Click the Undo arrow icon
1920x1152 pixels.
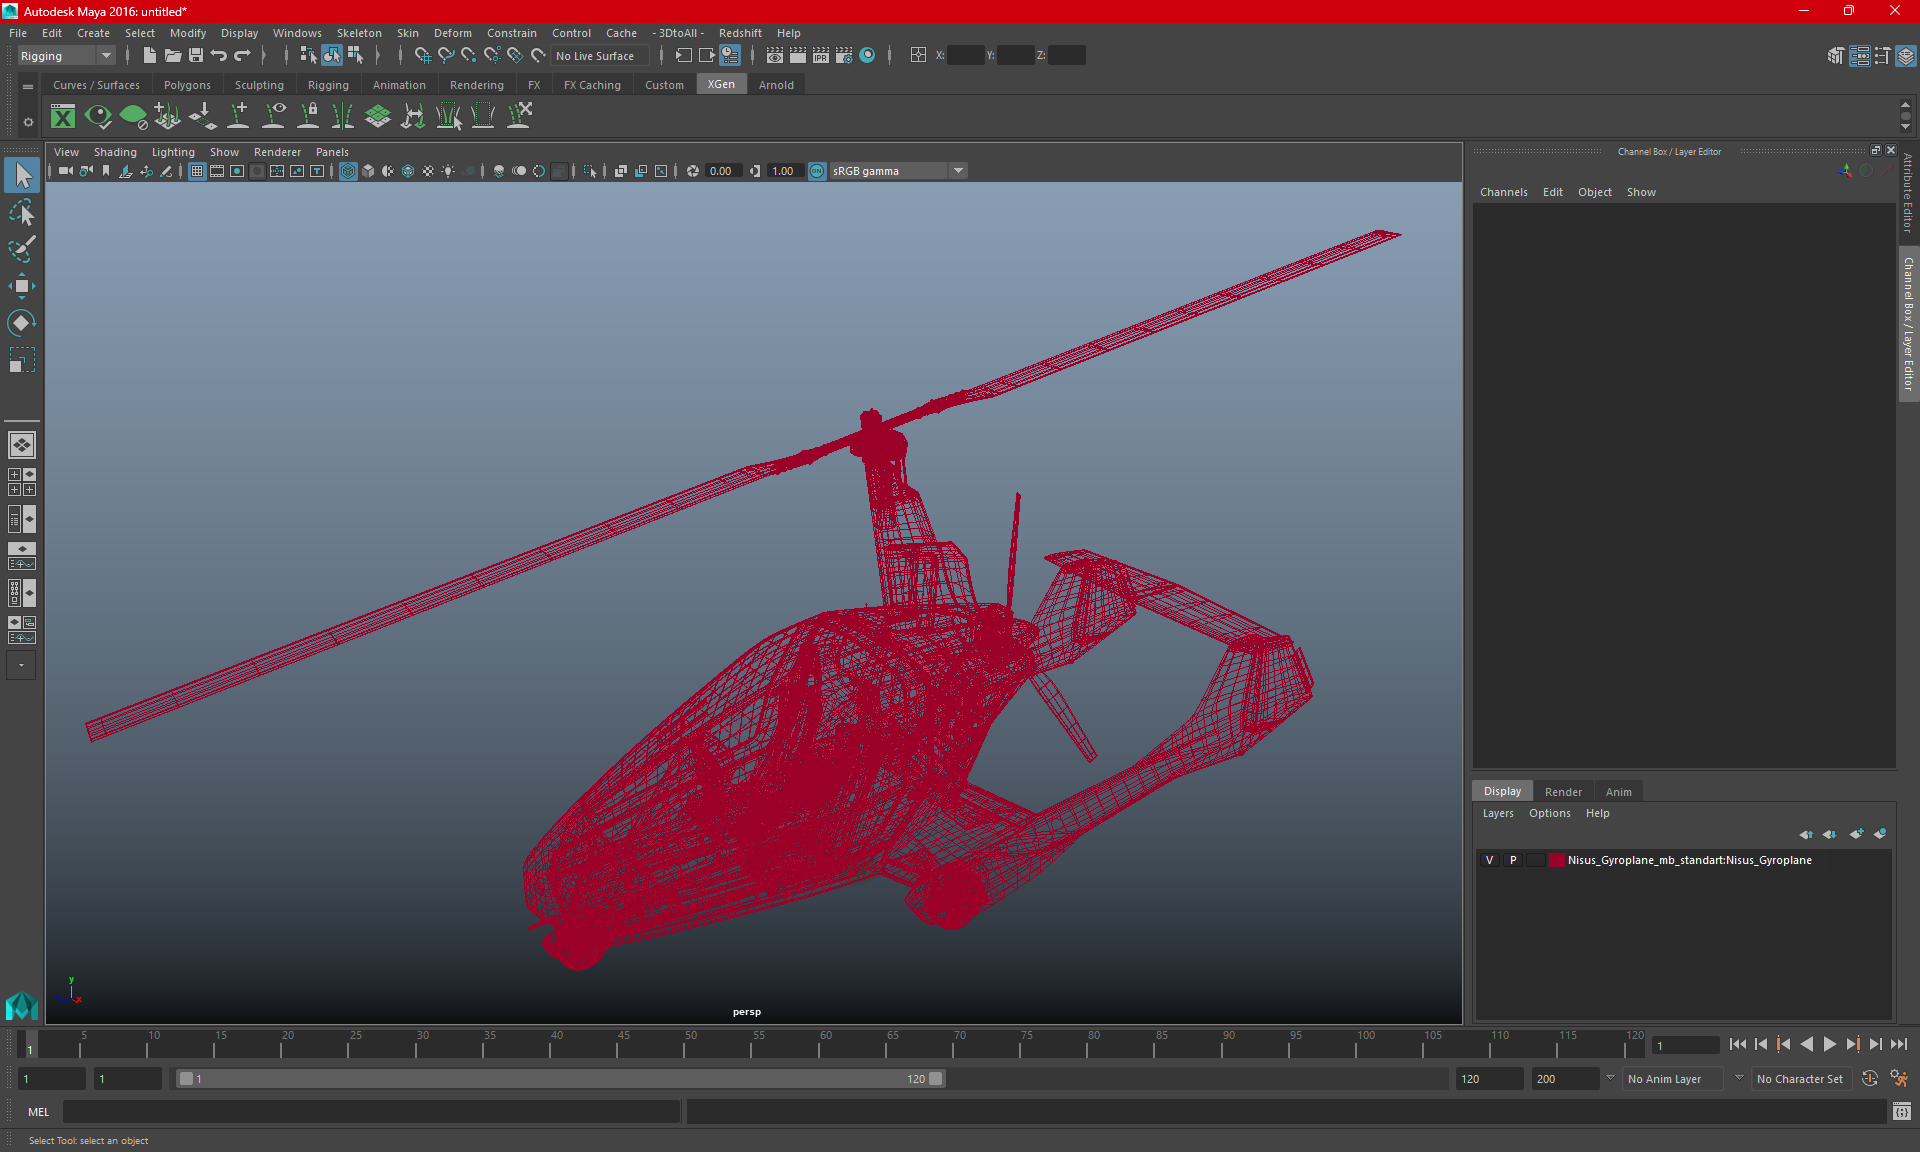tap(219, 56)
